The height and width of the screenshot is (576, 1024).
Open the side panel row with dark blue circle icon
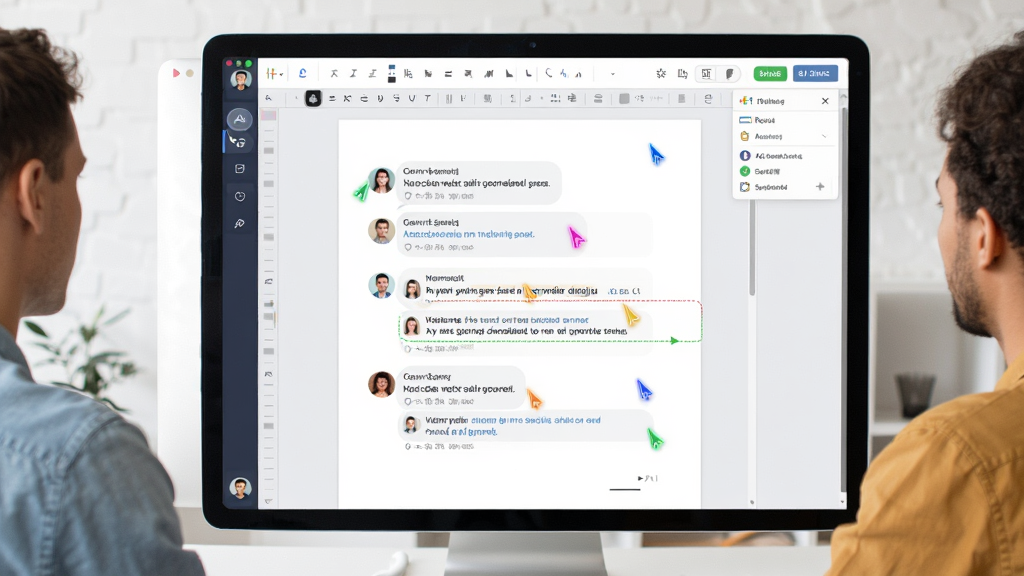click(785, 156)
